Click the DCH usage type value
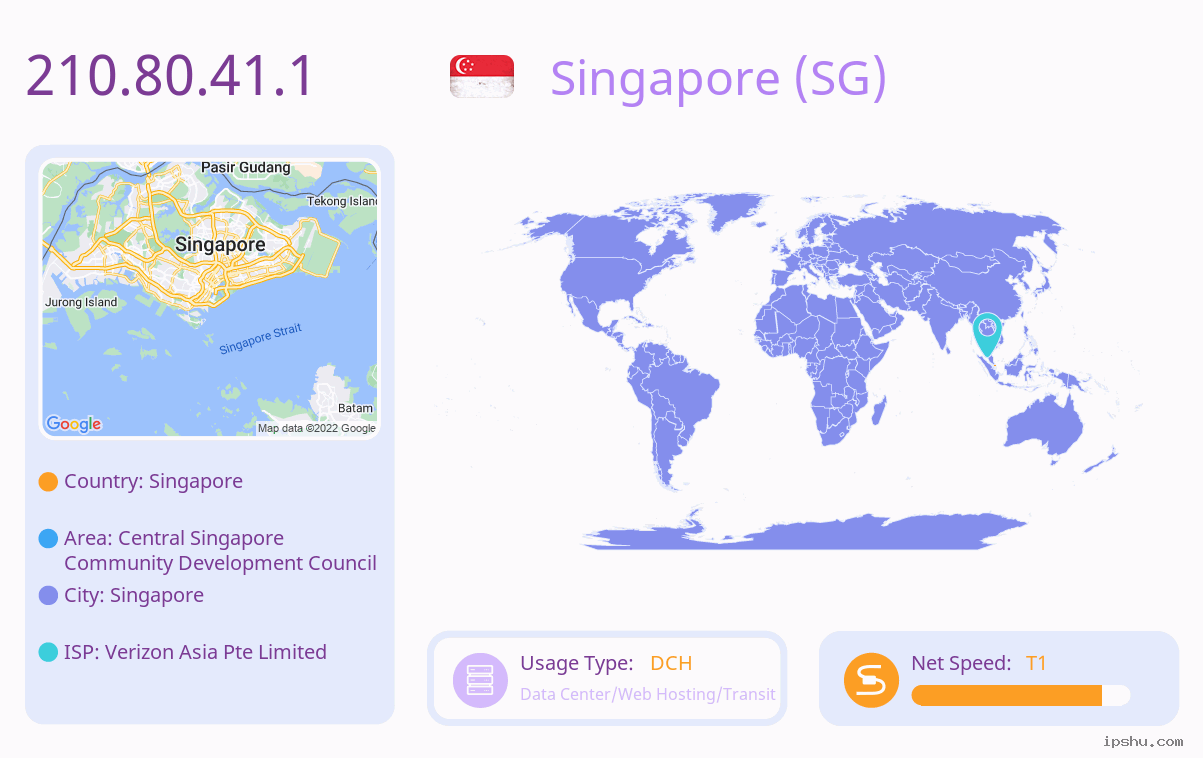The width and height of the screenshot is (1203, 758). tap(671, 663)
